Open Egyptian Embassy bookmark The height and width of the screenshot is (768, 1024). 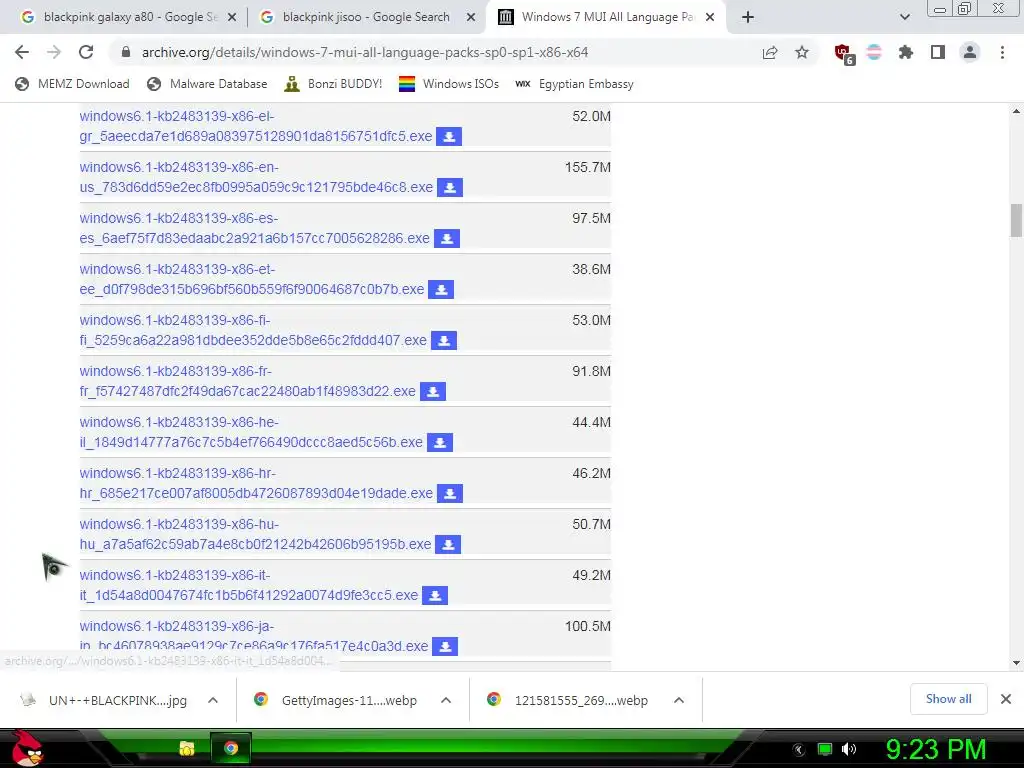pos(574,84)
